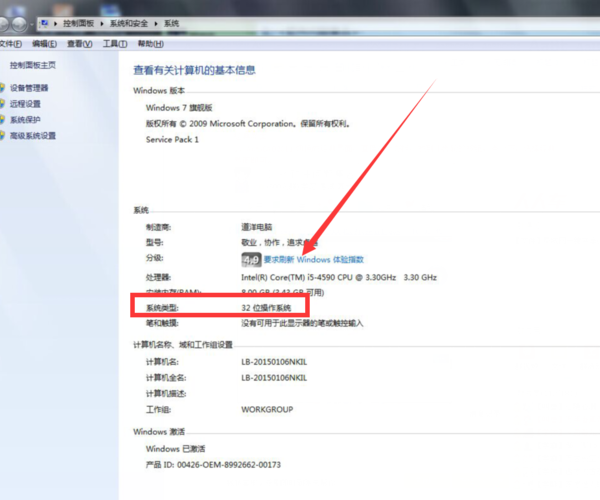Click the 32 位操作系统 value
The width and height of the screenshot is (600, 500).
coord(266,308)
